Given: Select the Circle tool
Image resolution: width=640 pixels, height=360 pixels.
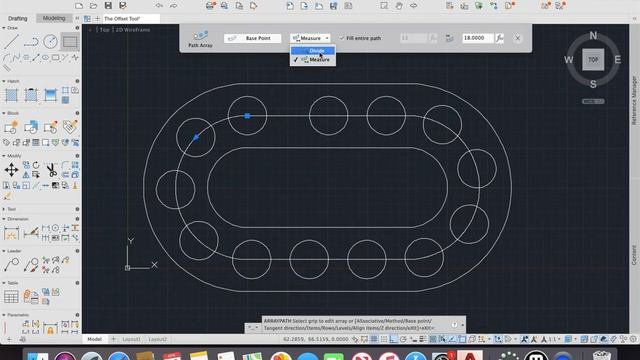Looking at the screenshot, I should 50,41.
